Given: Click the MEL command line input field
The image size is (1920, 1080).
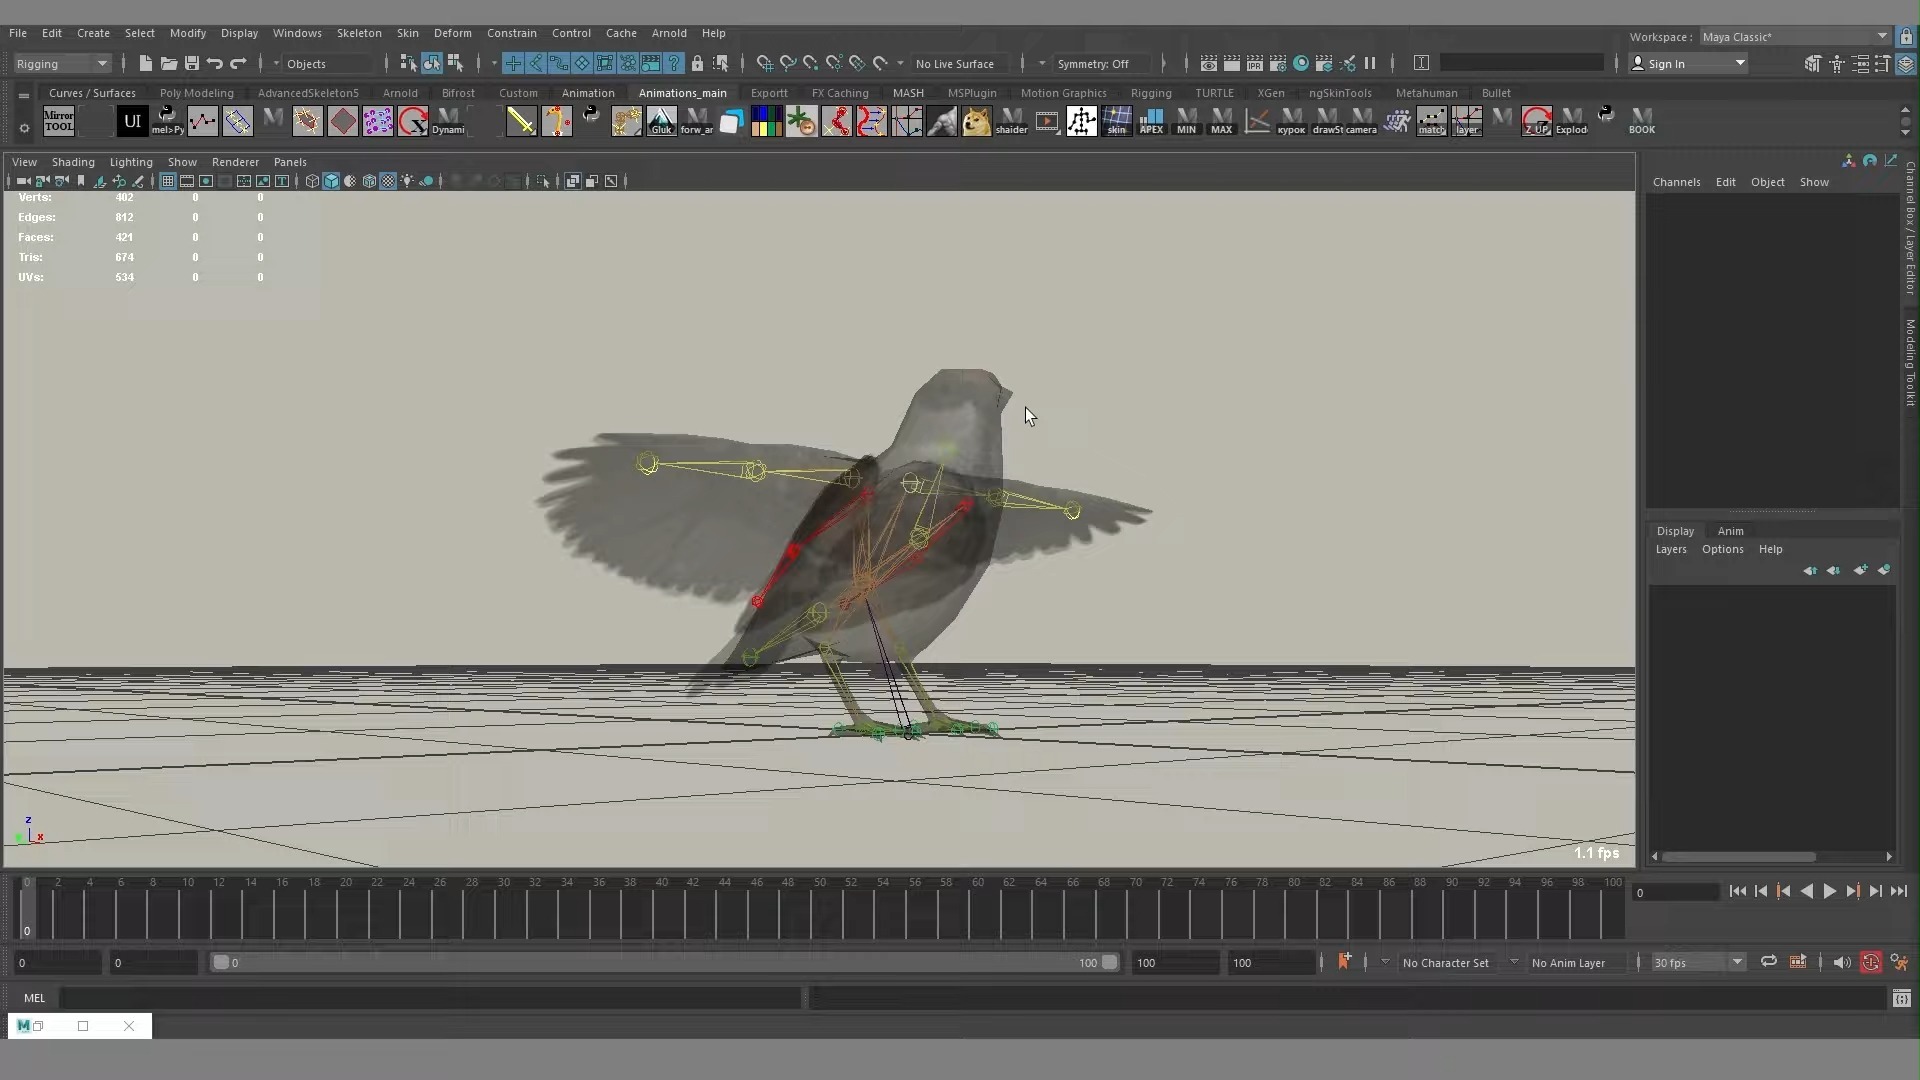Looking at the screenshot, I should tap(430, 997).
